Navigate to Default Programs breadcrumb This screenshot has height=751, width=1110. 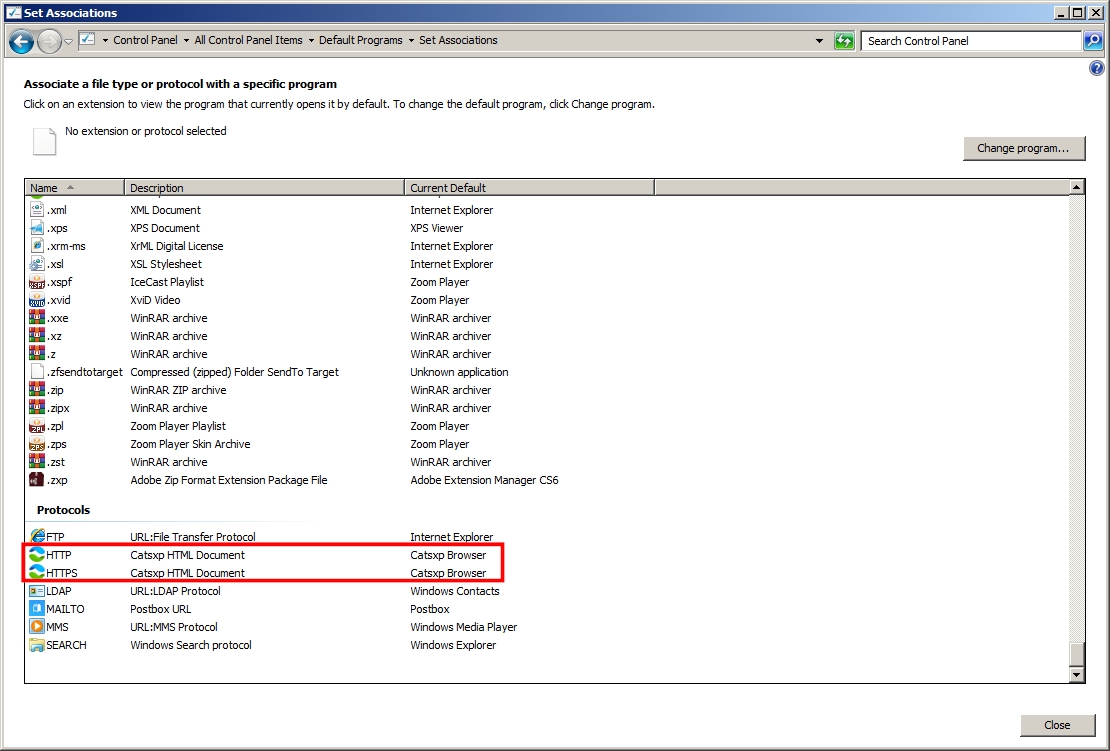(x=360, y=40)
